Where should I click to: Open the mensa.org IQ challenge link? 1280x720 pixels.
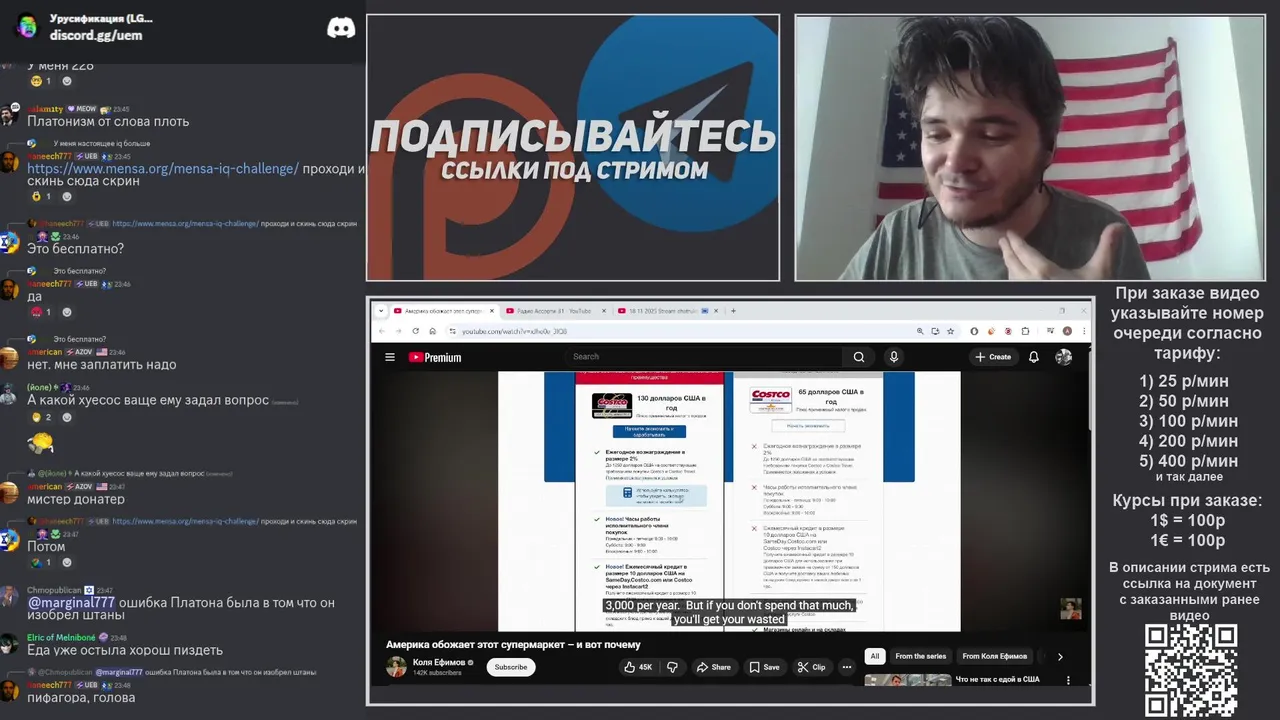pos(163,168)
